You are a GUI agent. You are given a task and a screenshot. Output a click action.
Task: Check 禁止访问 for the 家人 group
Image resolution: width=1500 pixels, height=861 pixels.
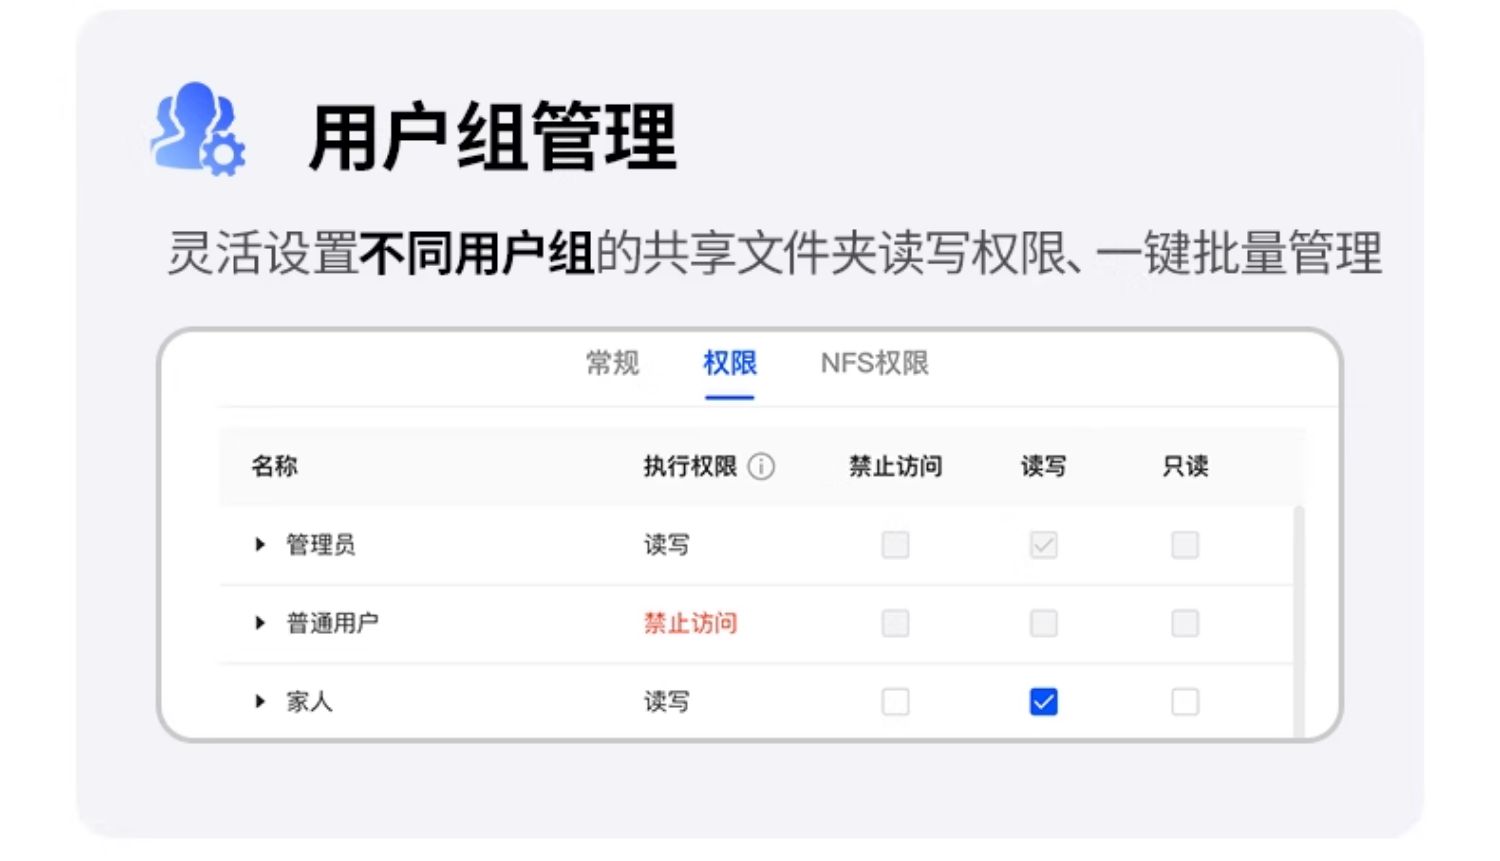click(894, 703)
